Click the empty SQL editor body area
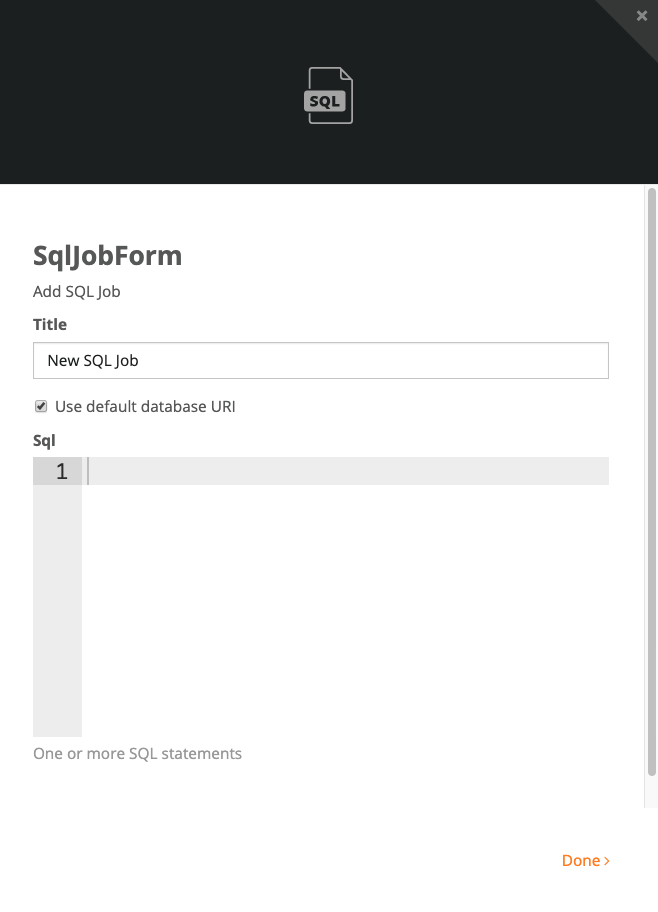 pos(340,610)
